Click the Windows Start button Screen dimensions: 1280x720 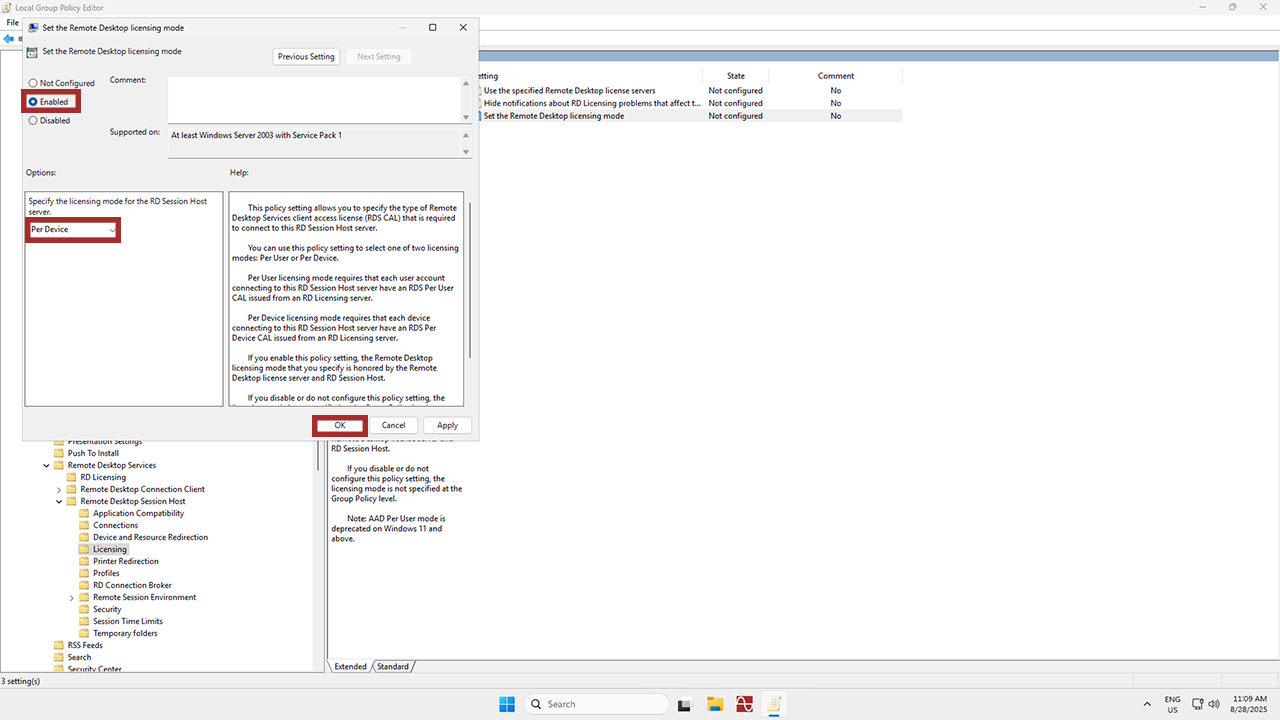[x=507, y=704]
